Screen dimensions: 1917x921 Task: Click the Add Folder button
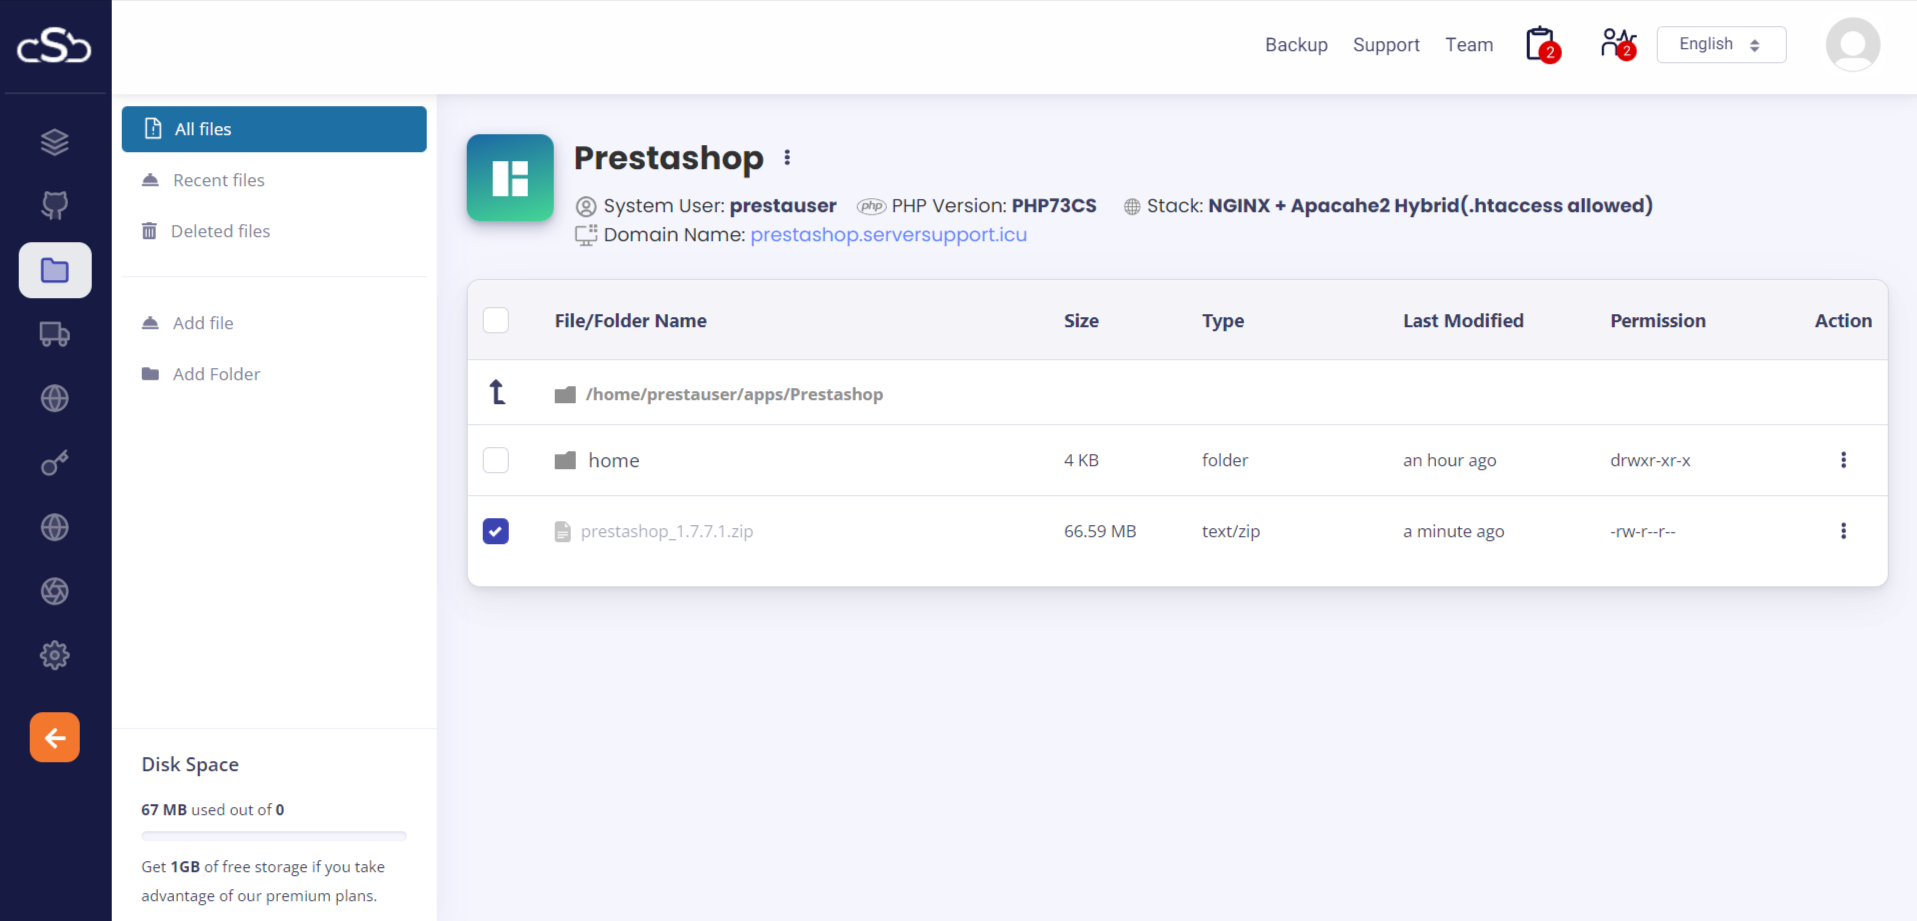[x=216, y=374]
